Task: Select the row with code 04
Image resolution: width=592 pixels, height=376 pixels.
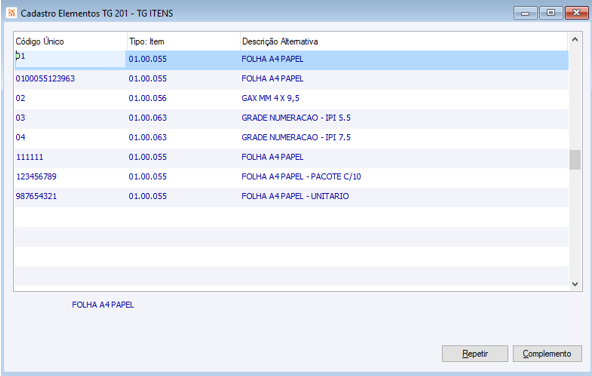Action: click(x=291, y=137)
